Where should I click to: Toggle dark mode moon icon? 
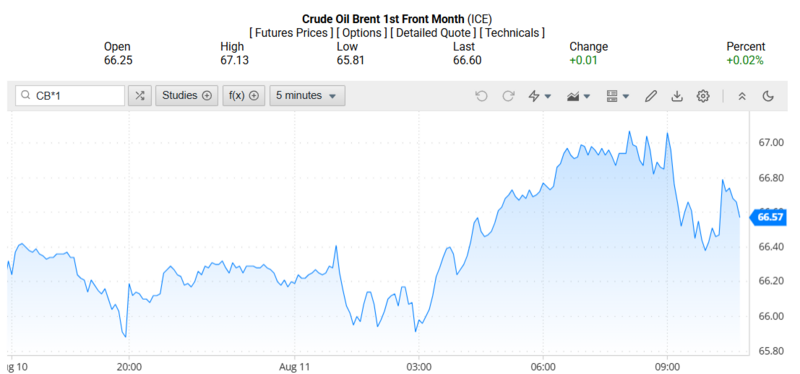[768, 96]
